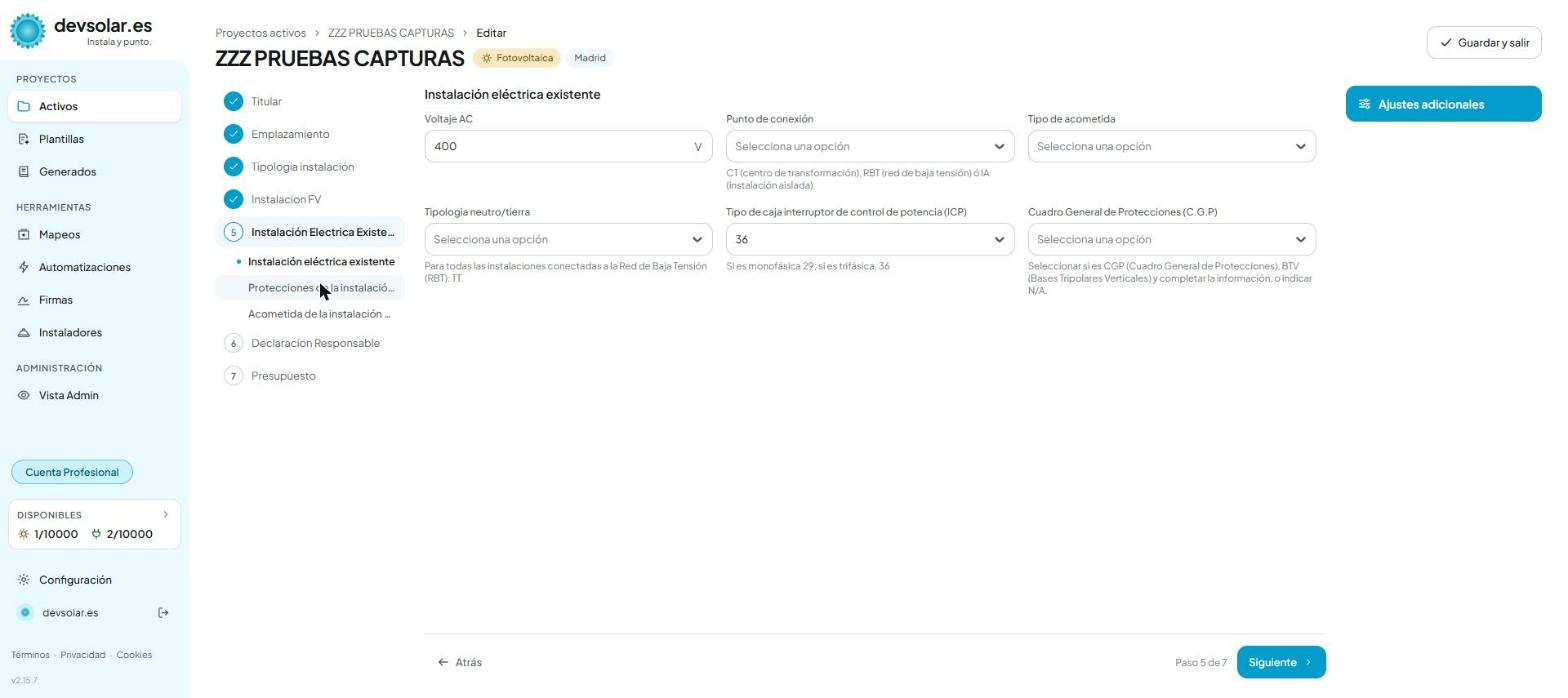Click the devsolar.es sun logo

pyautogui.click(x=28, y=32)
